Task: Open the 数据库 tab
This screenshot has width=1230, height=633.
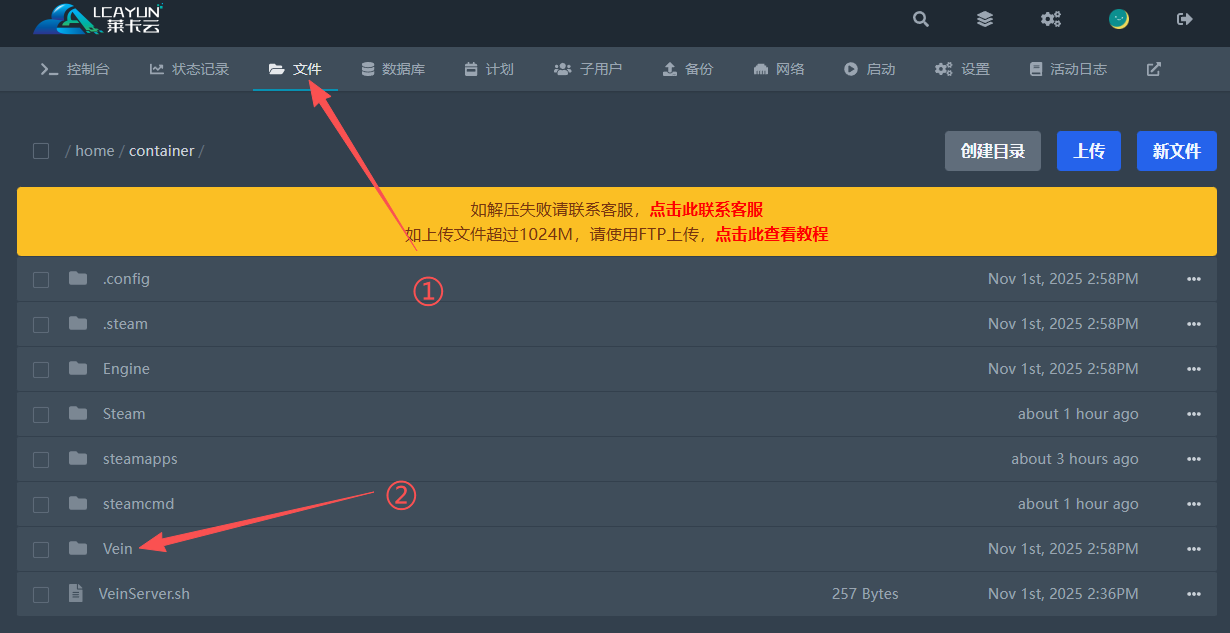Action: [393, 69]
